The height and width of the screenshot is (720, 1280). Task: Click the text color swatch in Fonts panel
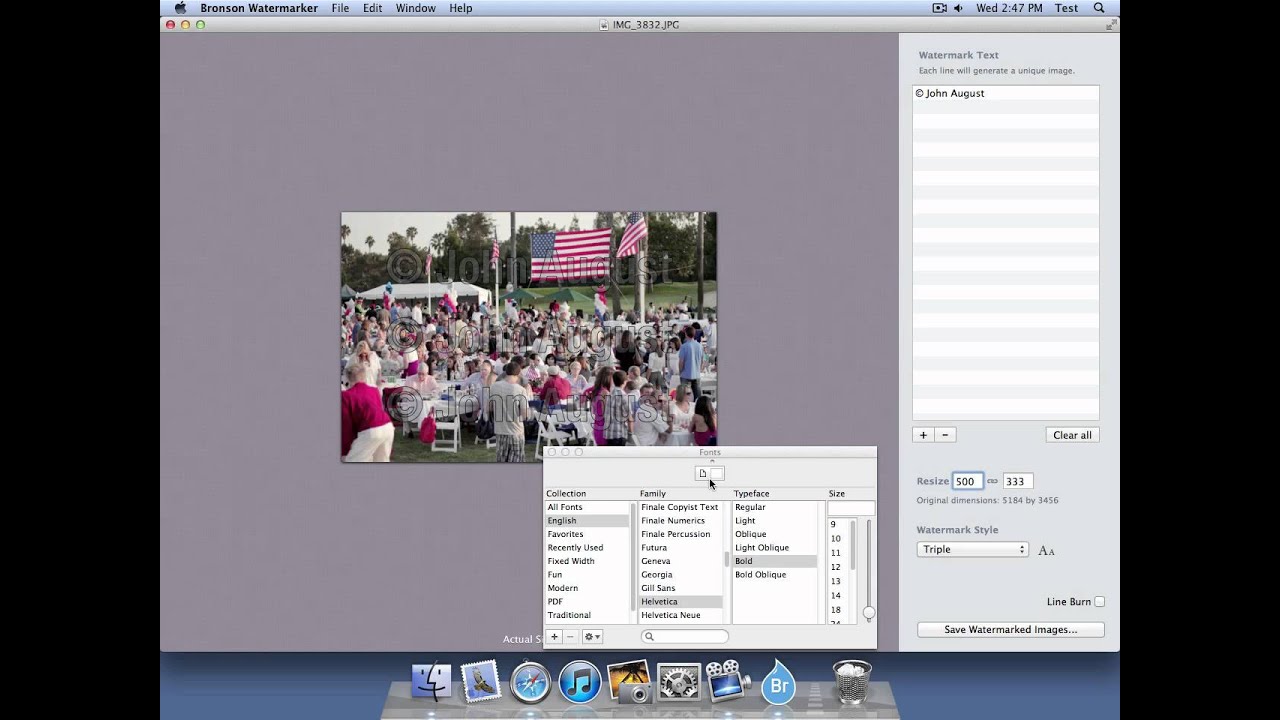pos(716,473)
